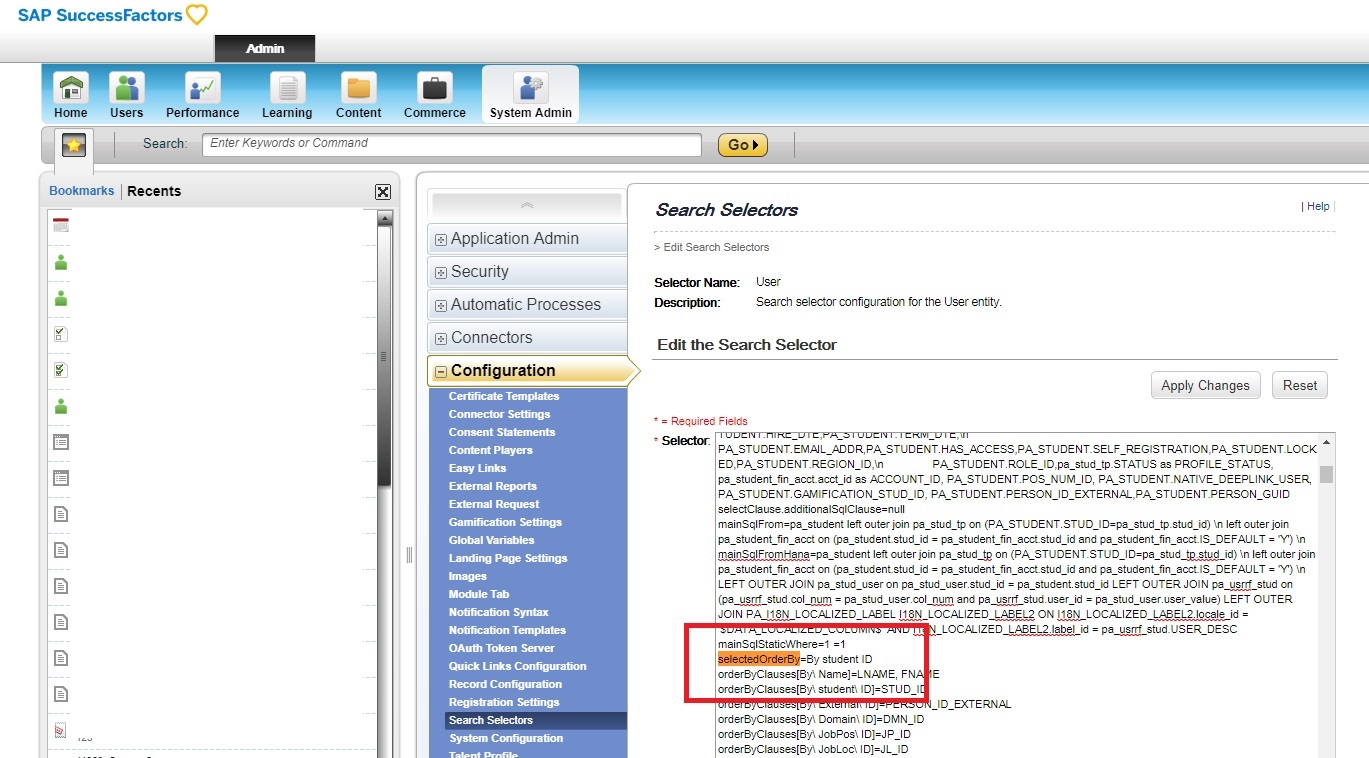Click the SAP SuccessFactors logo

tap(112, 15)
